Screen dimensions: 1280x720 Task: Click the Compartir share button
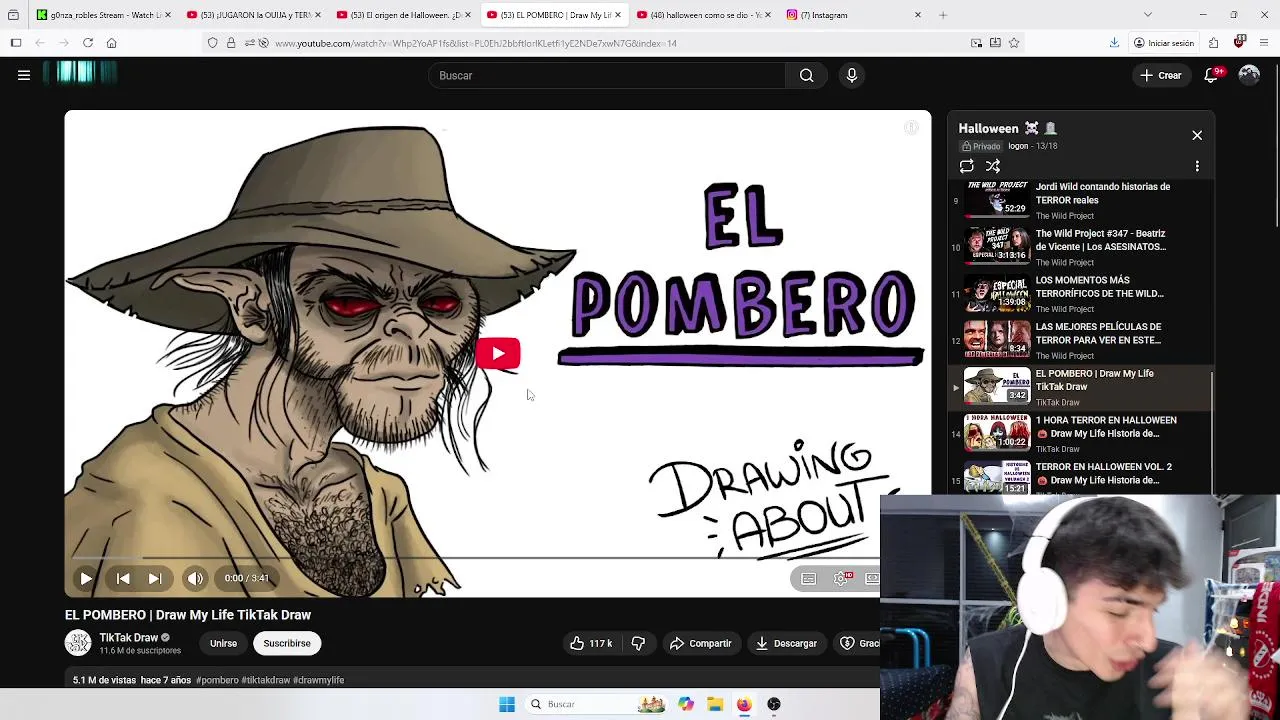[701, 643]
